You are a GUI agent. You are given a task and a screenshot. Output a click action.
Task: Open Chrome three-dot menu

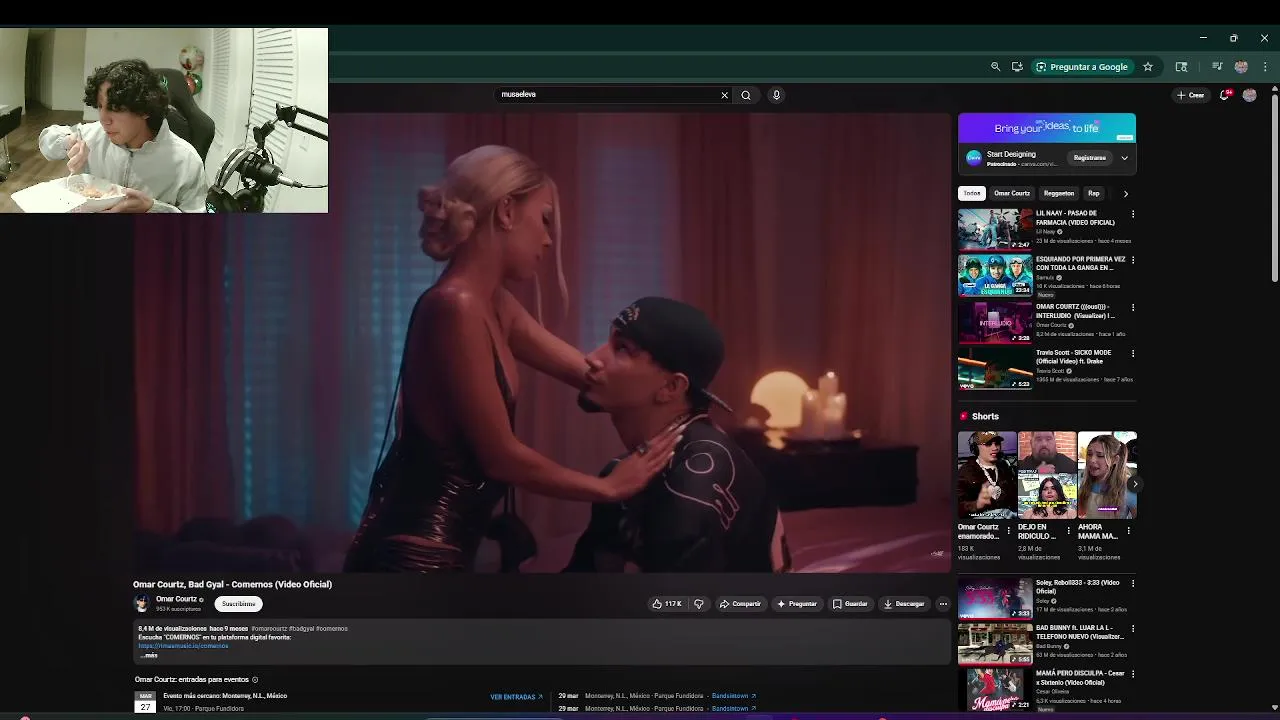1265,67
